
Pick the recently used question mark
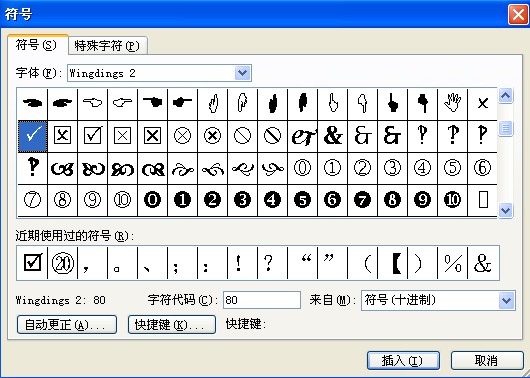pyautogui.click(x=272, y=263)
